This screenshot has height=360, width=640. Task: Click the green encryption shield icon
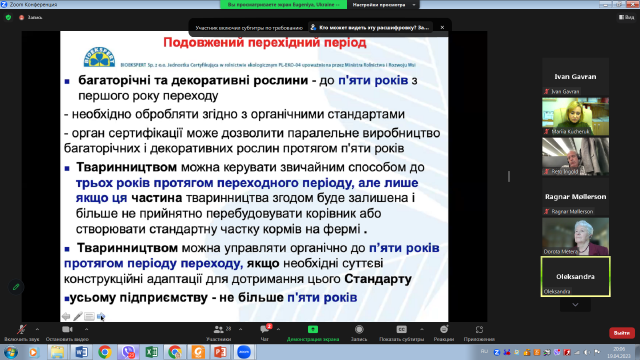[x=8, y=18]
